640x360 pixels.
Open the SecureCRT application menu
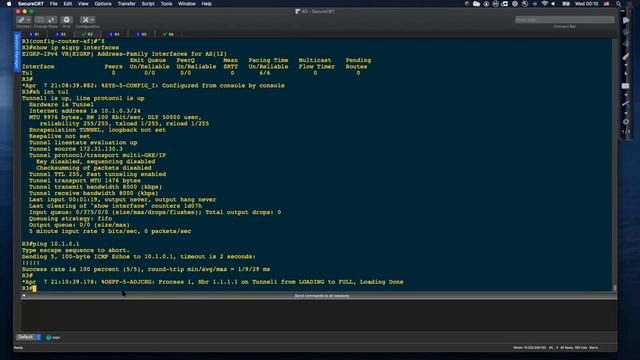(31, 4)
